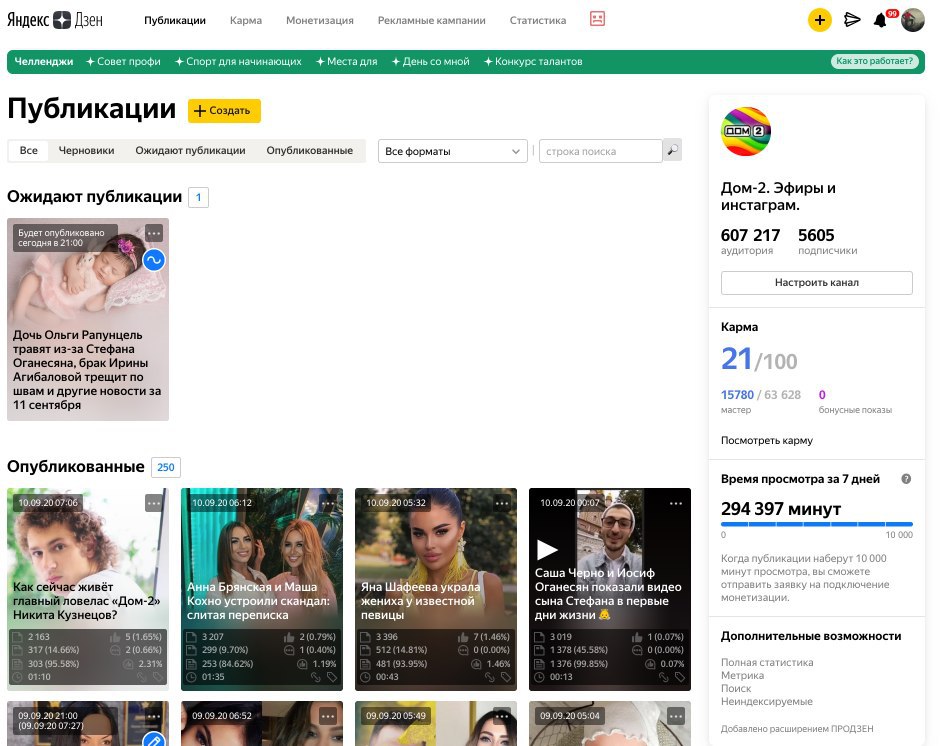Click Как это работает? button
The height and width of the screenshot is (746, 942).
tap(874, 61)
